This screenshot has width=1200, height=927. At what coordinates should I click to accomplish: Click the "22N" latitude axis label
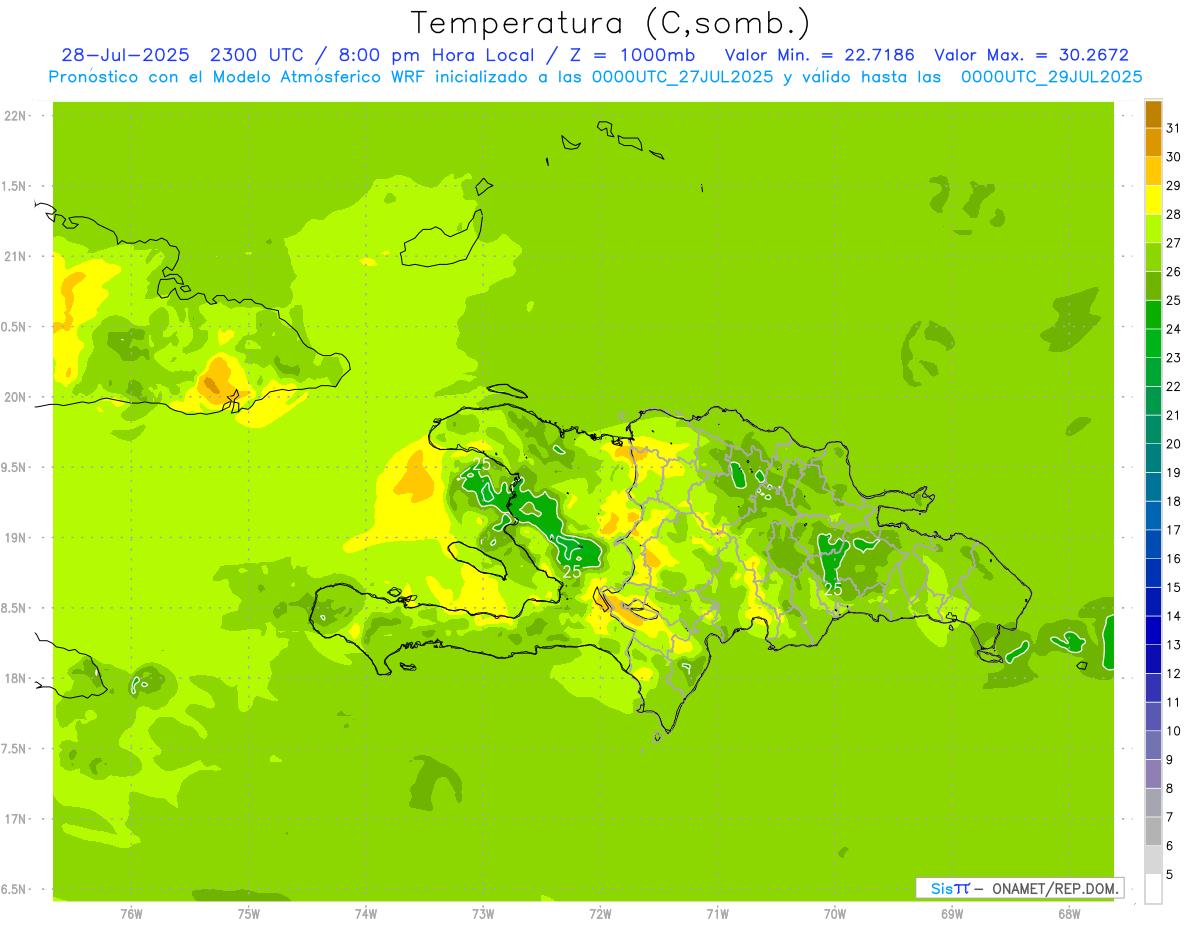click(16, 116)
